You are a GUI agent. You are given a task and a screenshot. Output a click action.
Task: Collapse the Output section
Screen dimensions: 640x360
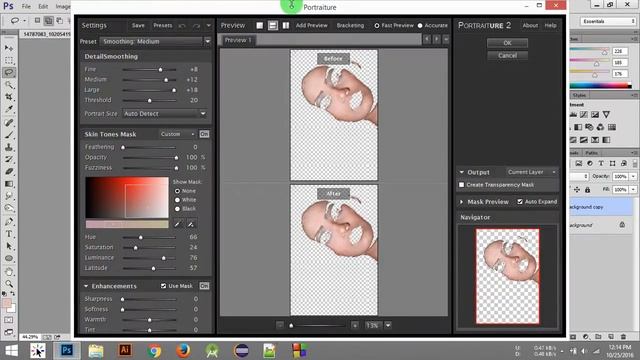click(x=462, y=172)
